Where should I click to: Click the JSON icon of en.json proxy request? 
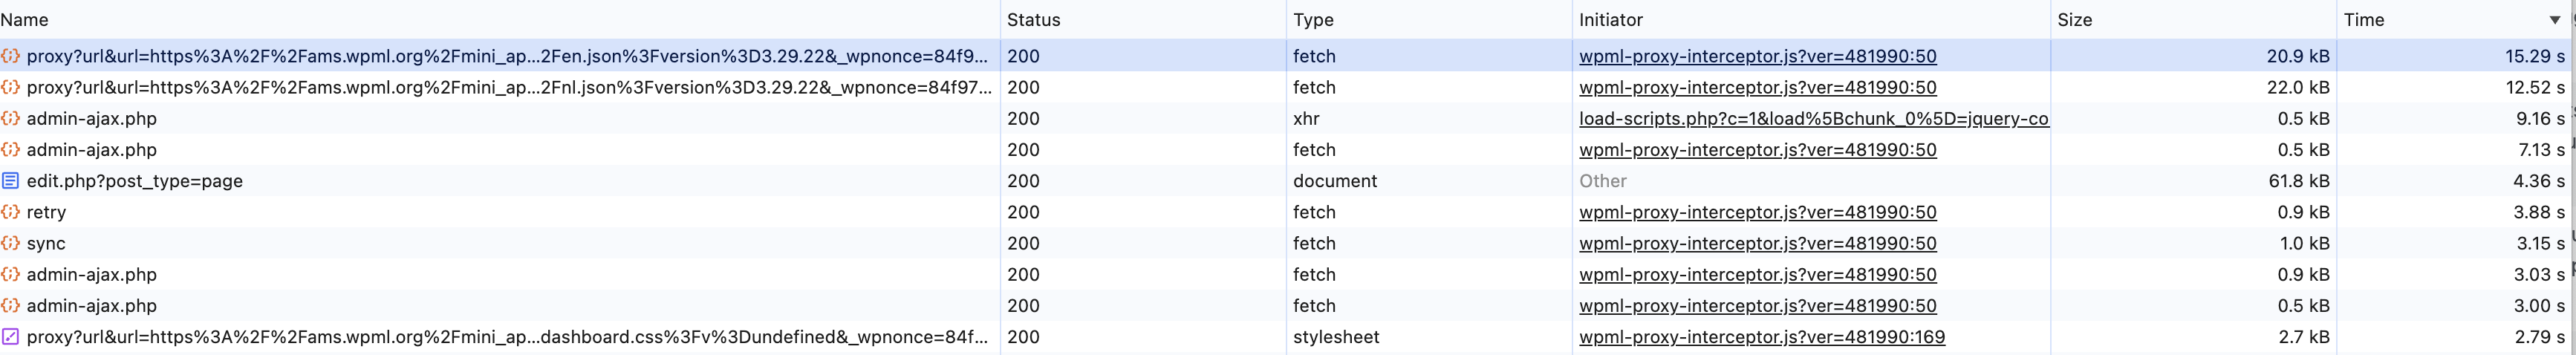[11, 56]
